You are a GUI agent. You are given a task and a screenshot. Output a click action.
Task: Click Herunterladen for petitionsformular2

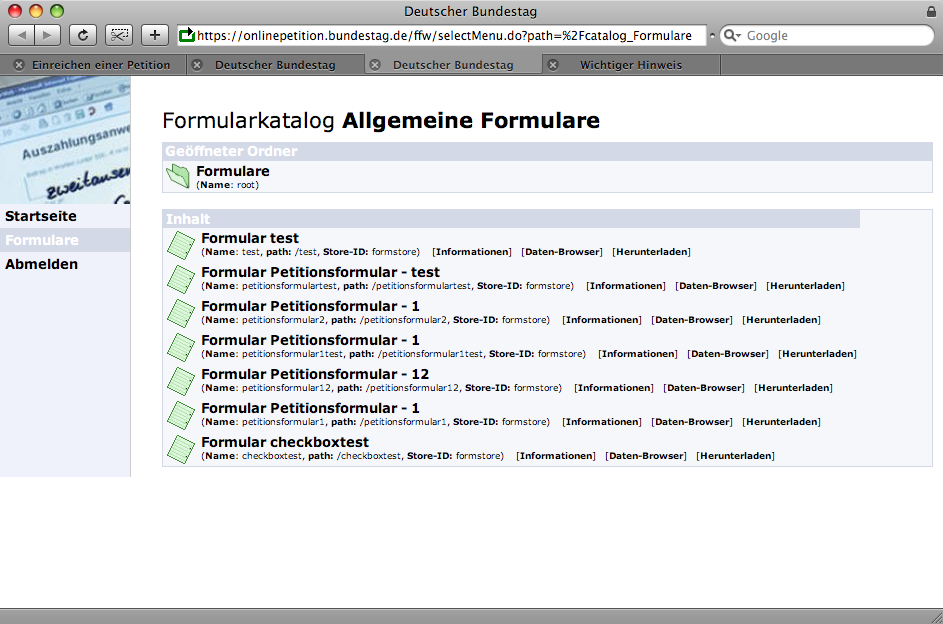tap(781, 320)
